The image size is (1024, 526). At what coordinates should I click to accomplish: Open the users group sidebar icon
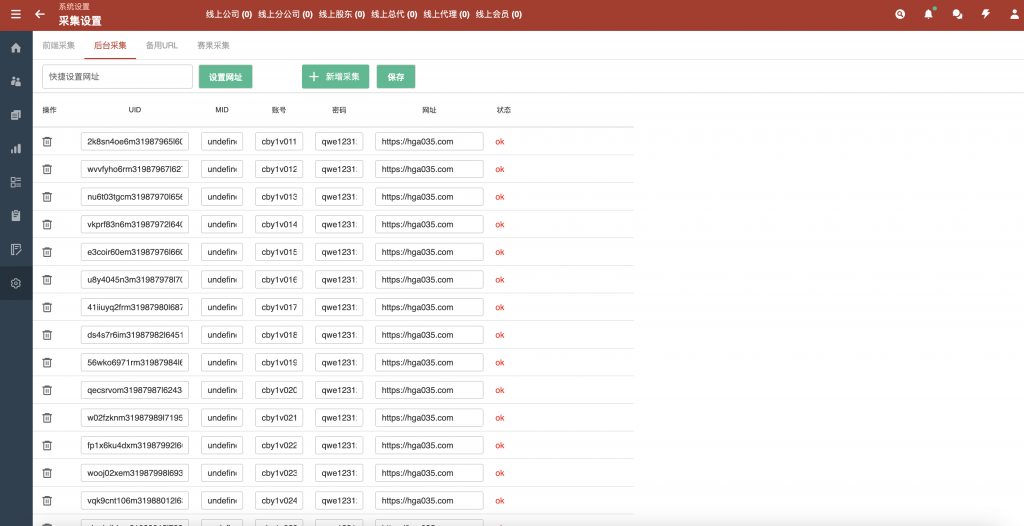[16, 81]
